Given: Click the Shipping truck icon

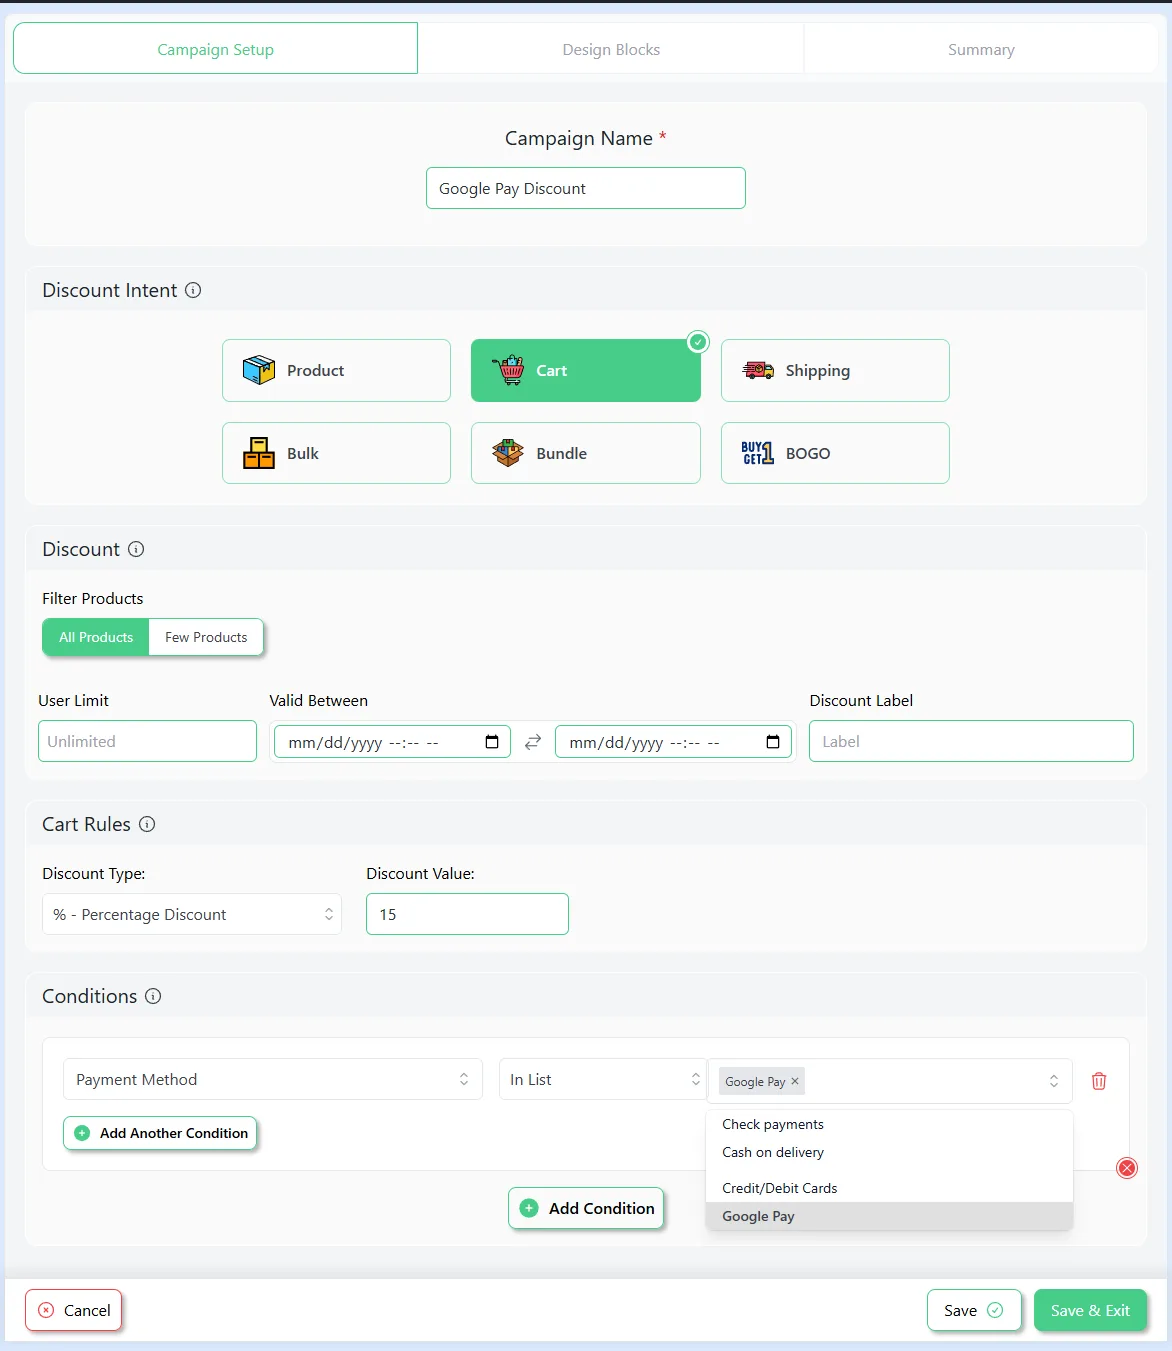Looking at the screenshot, I should pos(758,370).
